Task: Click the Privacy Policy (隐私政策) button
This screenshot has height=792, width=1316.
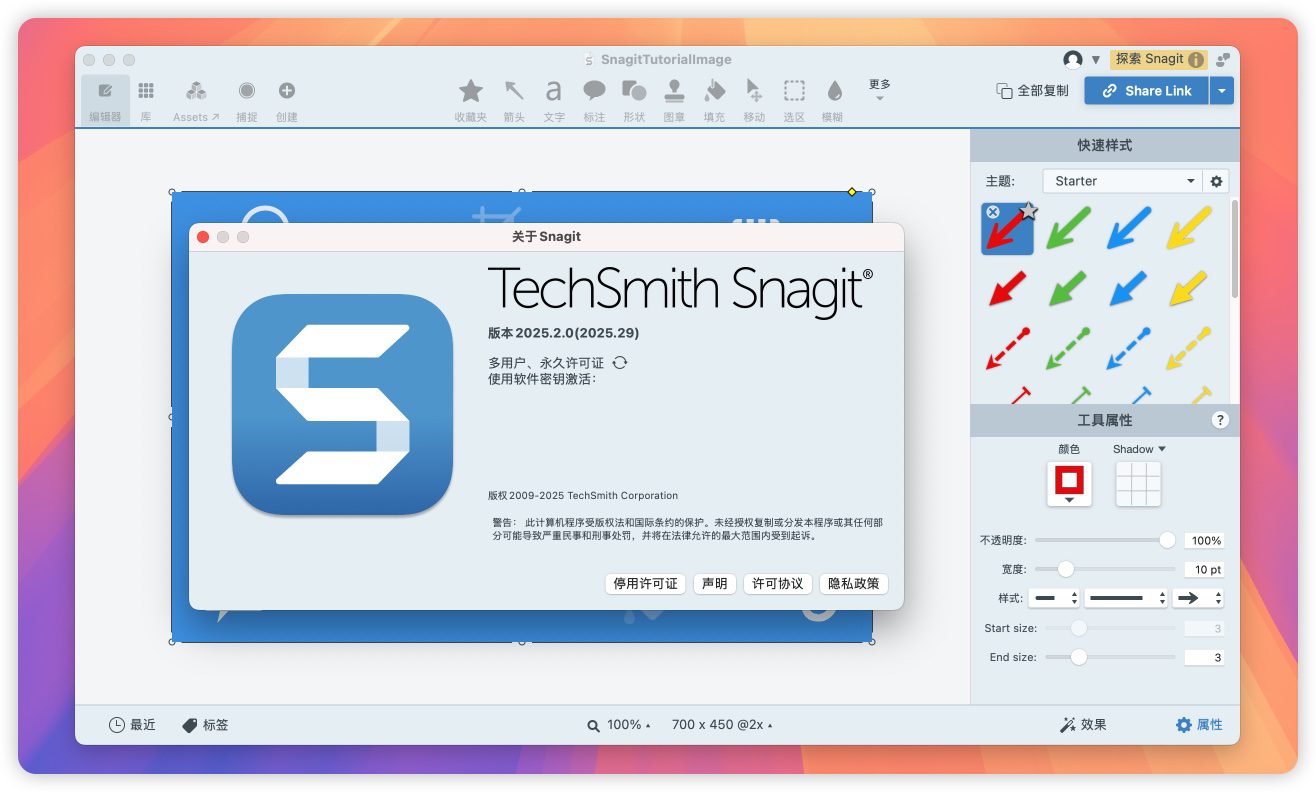Action: (854, 583)
